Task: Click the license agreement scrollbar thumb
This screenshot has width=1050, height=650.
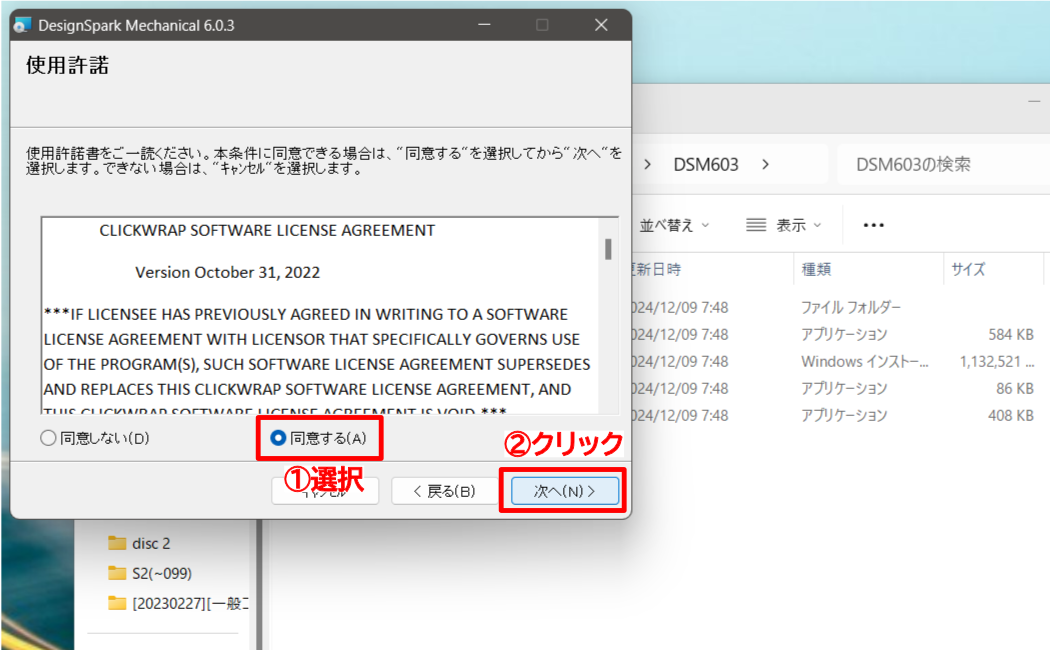Action: pyautogui.click(x=608, y=249)
